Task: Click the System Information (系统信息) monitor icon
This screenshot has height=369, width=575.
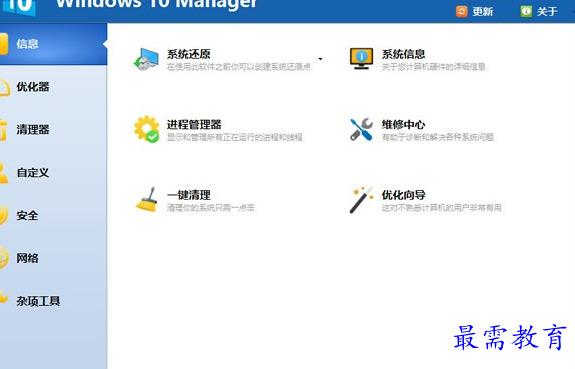Action: click(361, 59)
